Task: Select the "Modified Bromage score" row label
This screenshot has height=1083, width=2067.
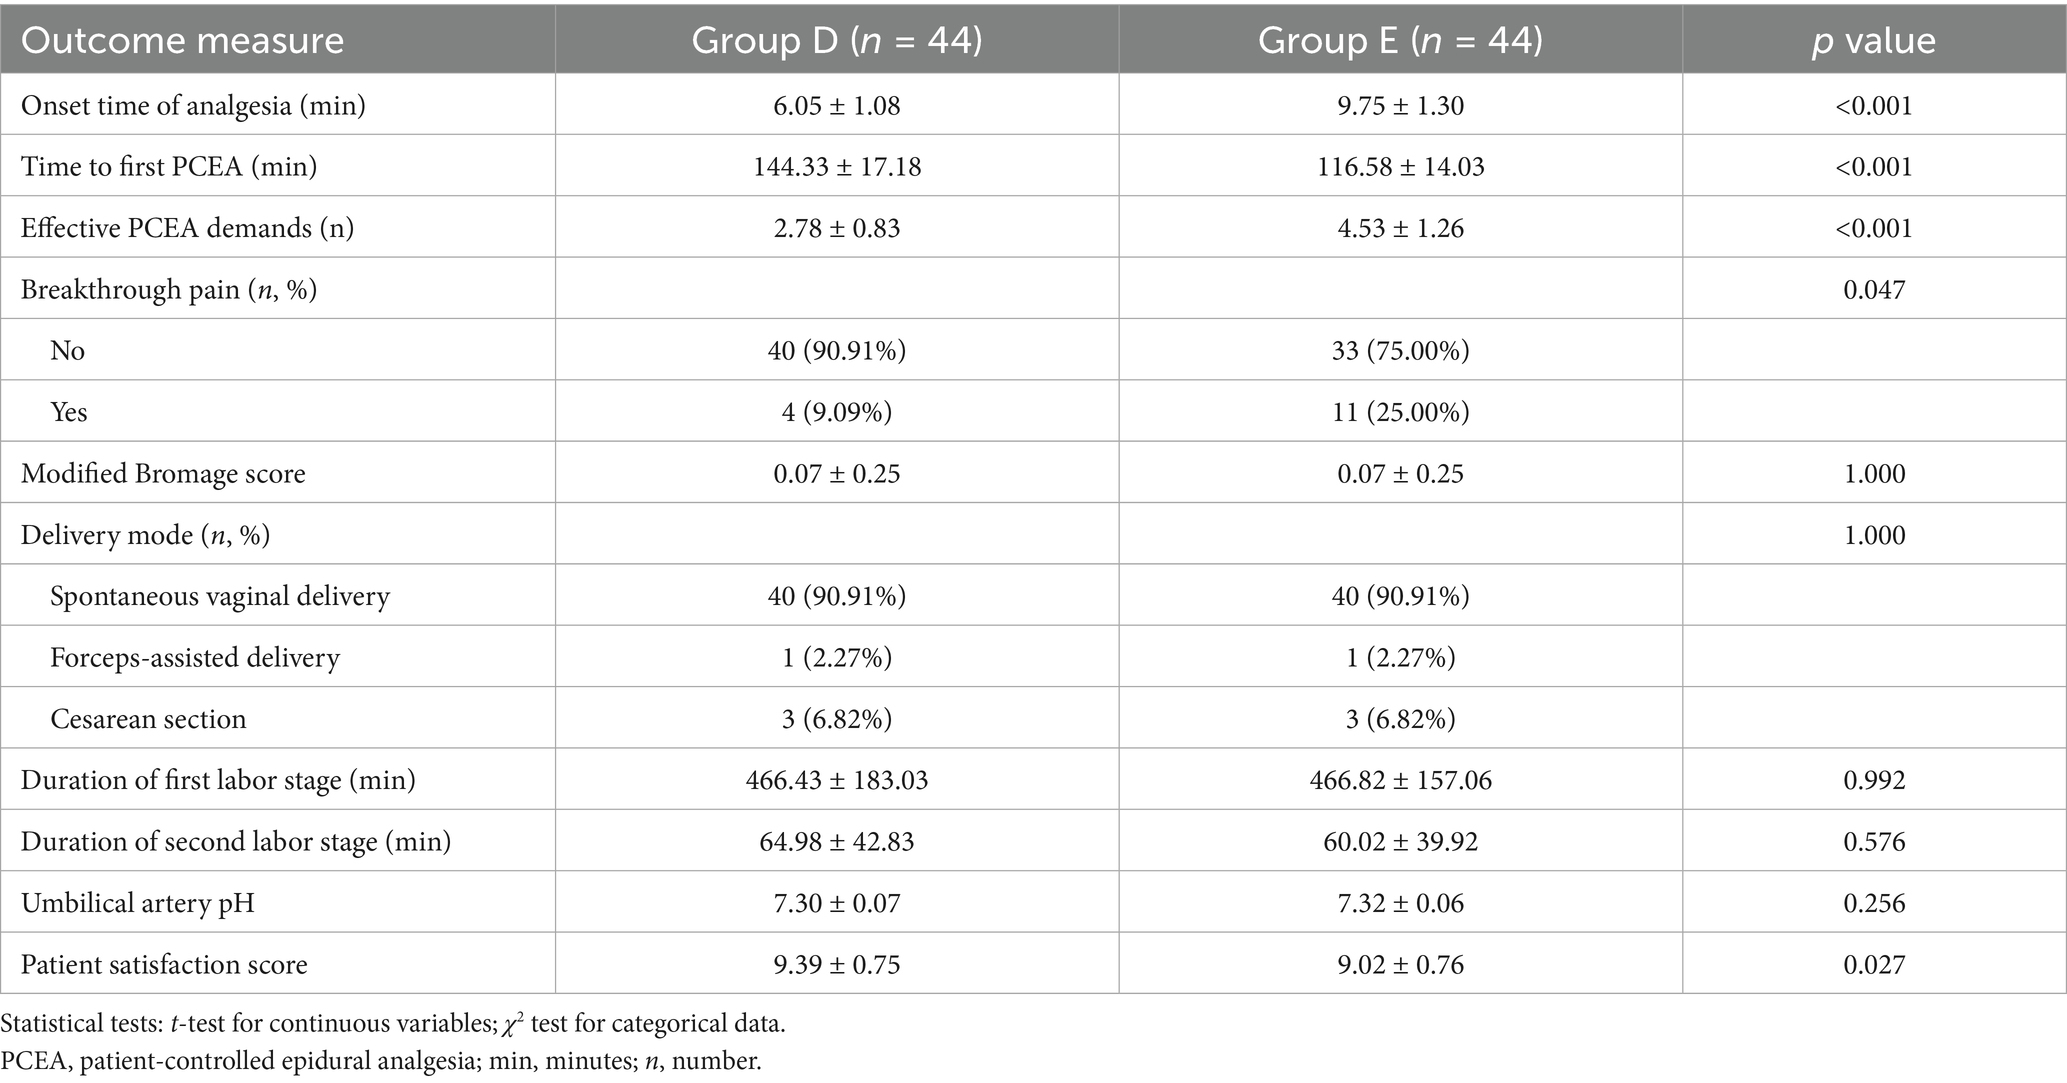Action: click(163, 473)
